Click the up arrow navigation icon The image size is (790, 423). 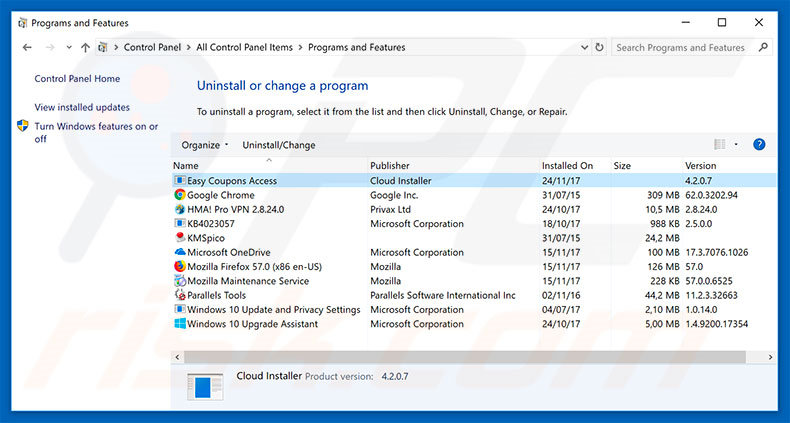pos(86,47)
